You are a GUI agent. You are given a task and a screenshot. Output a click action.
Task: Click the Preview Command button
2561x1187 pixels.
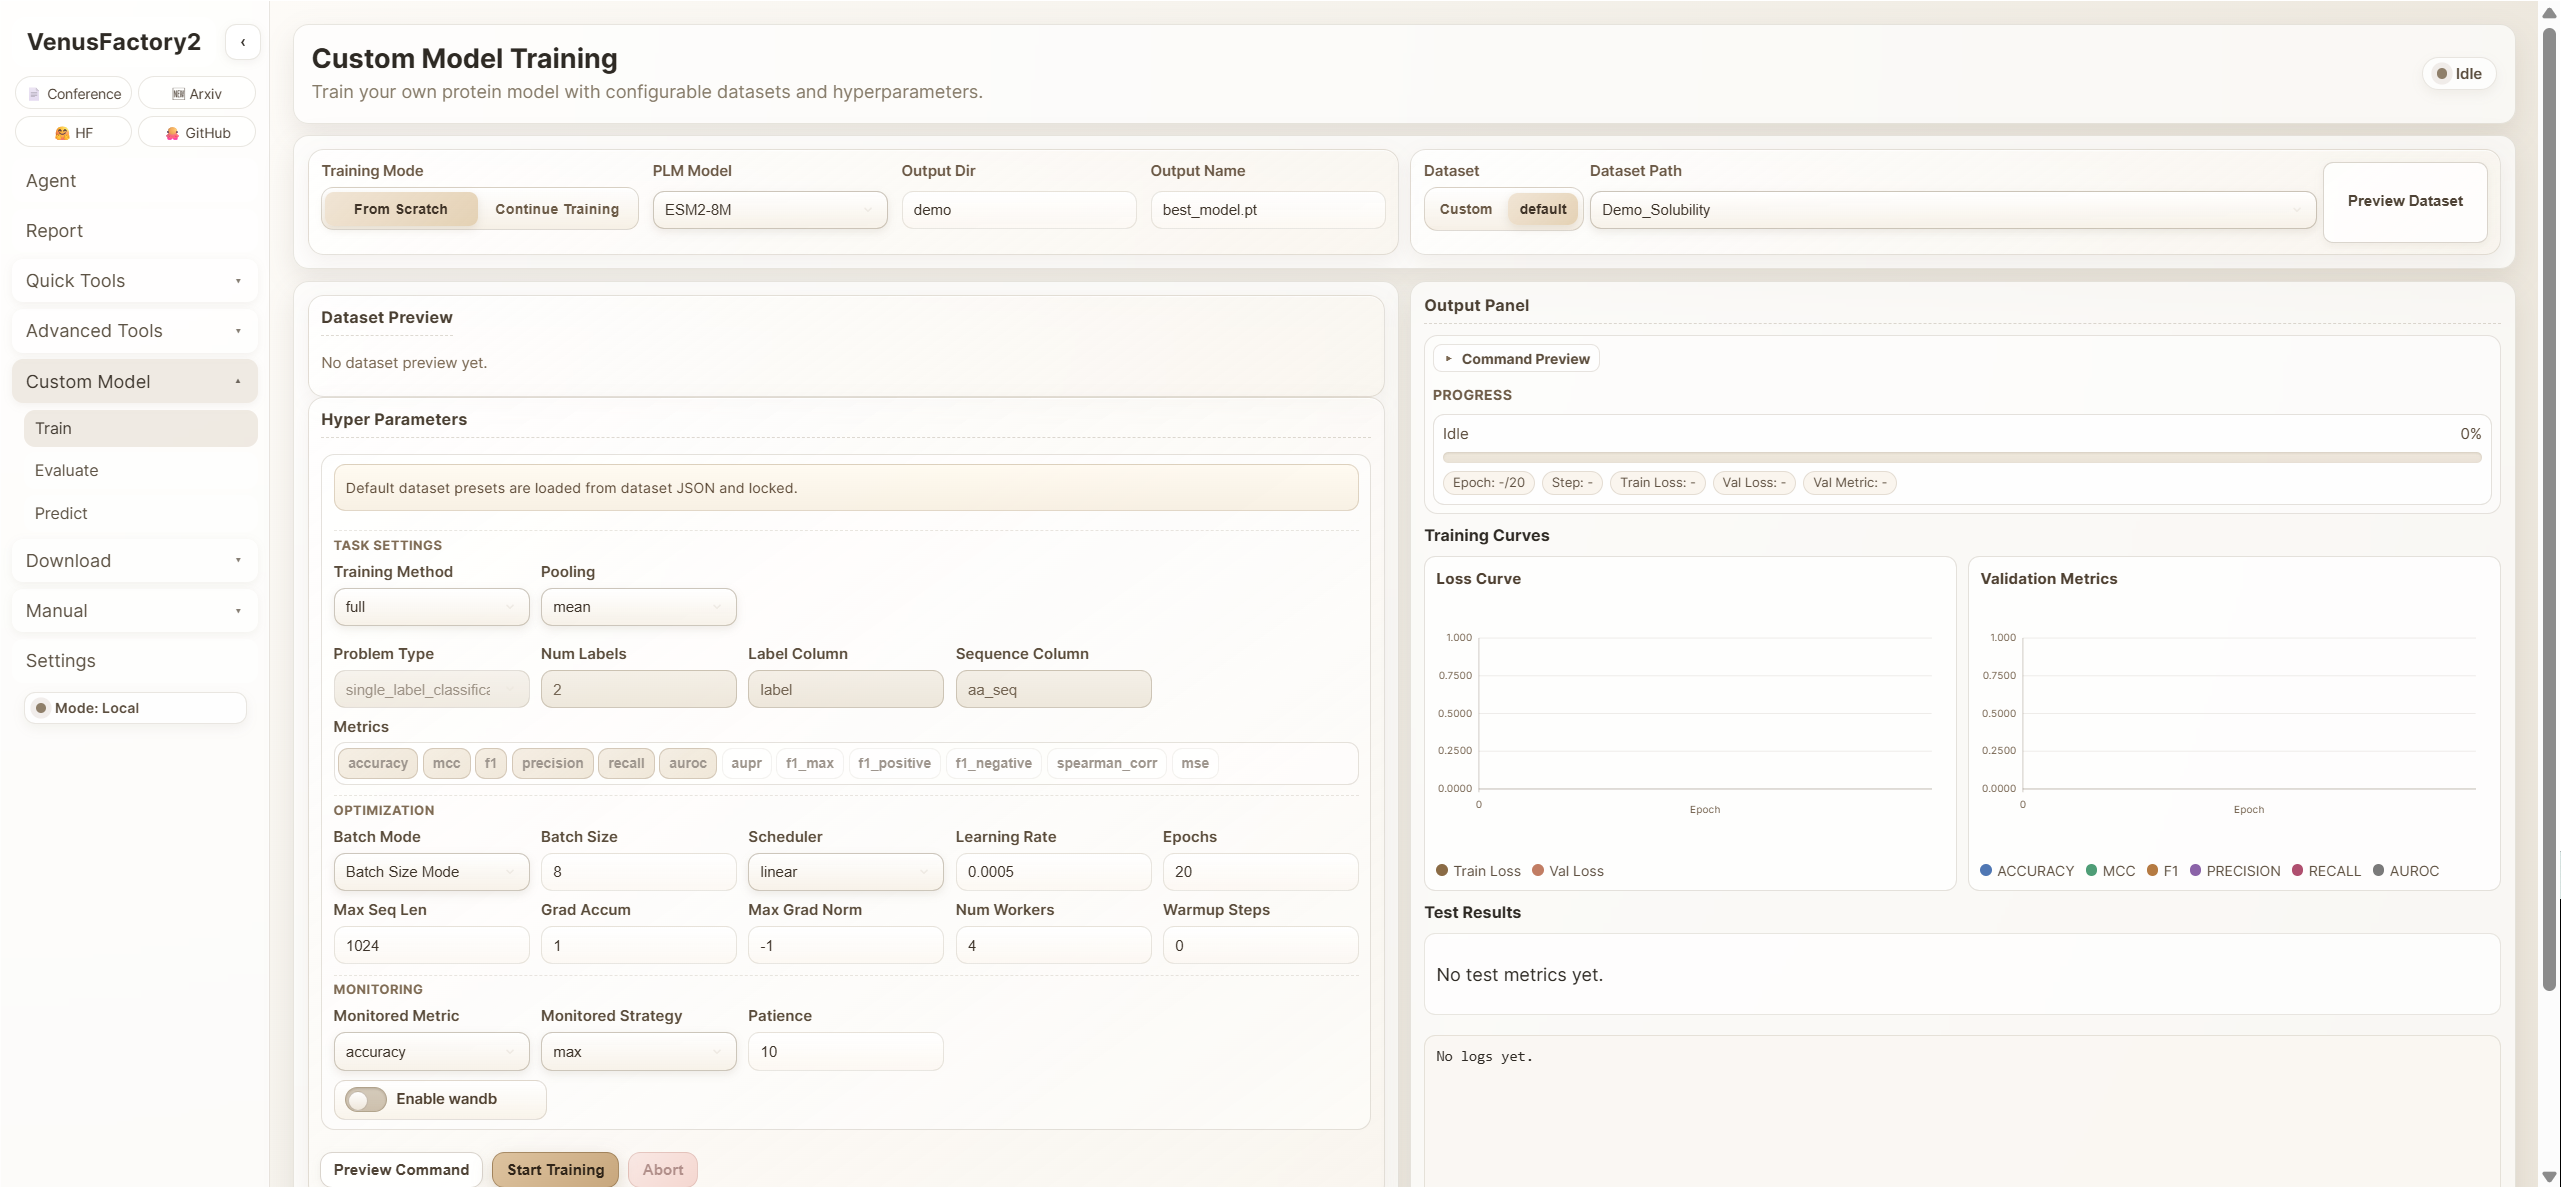[x=401, y=1169]
